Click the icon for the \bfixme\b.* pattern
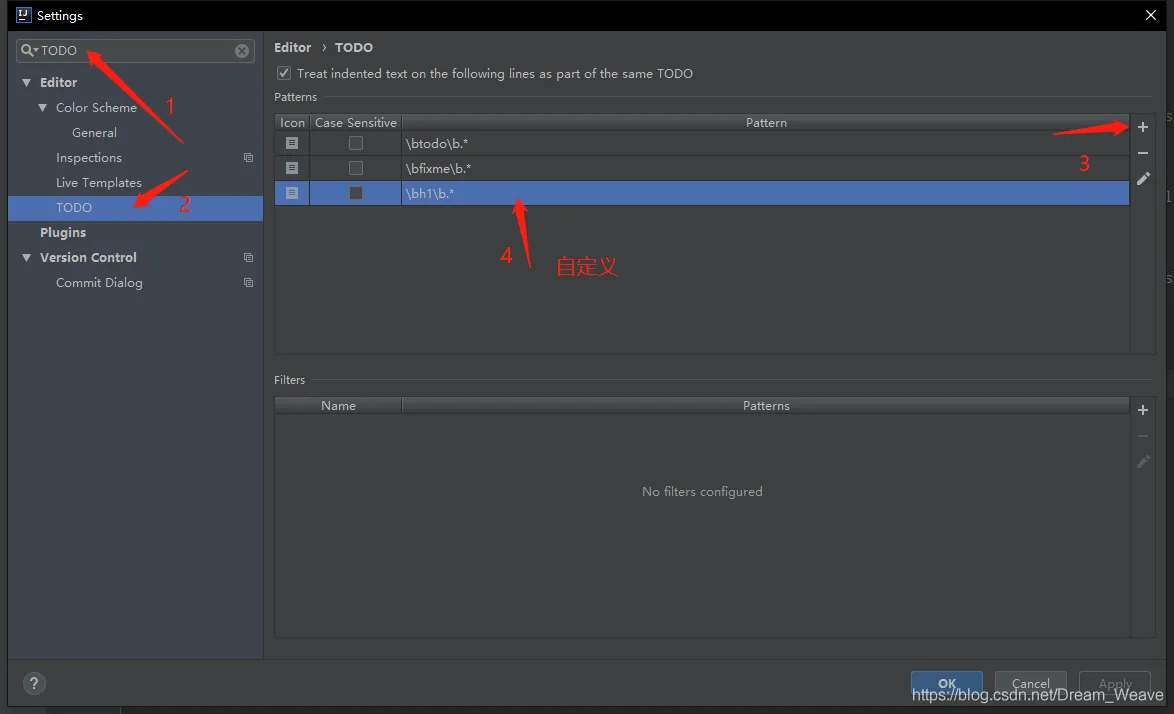Image resolution: width=1174 pixels, height=714 pixels. [292, 168]
